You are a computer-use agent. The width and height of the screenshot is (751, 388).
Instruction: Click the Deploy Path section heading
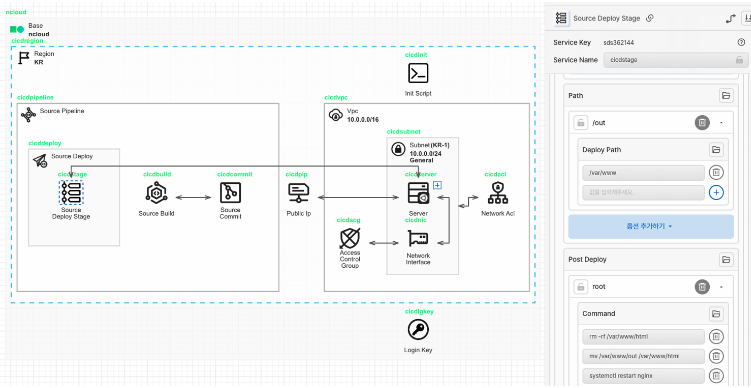[x=602, y=149]
